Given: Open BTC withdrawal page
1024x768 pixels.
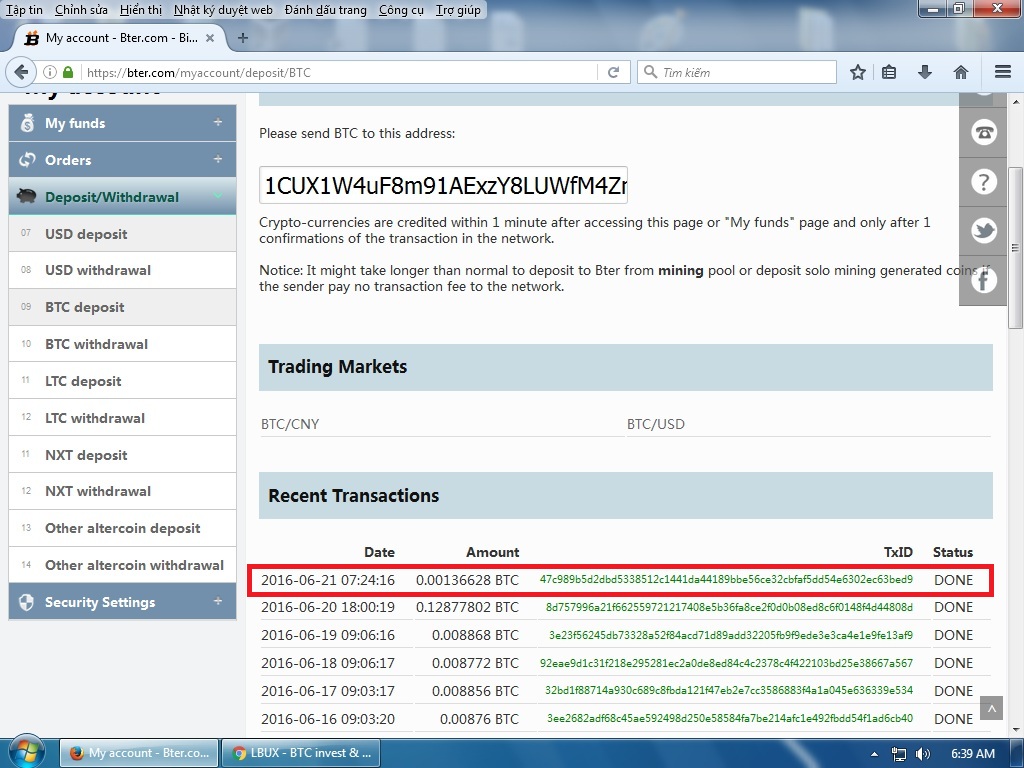Looking at the screenshot, I should pyautogui.click(x=122, y=344).
